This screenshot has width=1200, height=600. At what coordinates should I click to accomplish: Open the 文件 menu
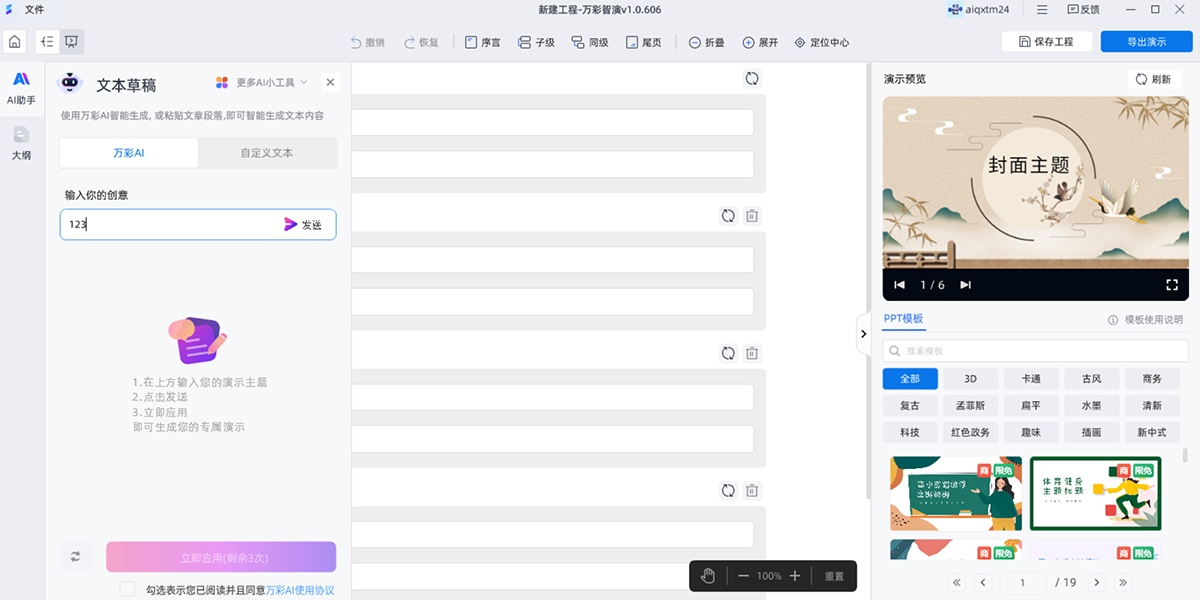(x=34, y=10)
